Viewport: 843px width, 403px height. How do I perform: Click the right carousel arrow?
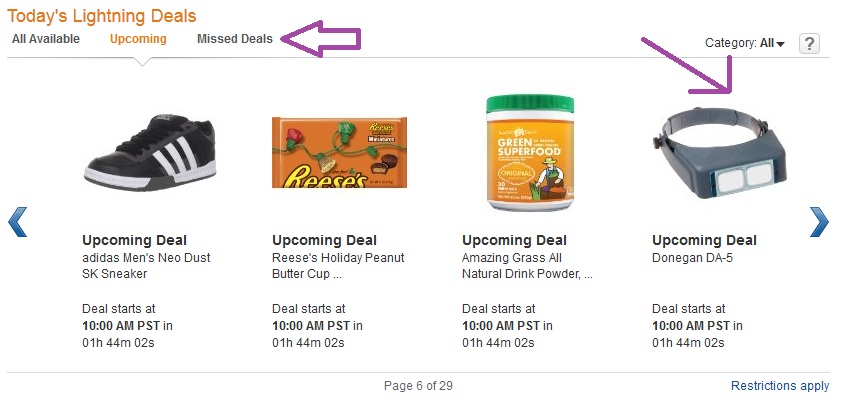tap(819, 221)
